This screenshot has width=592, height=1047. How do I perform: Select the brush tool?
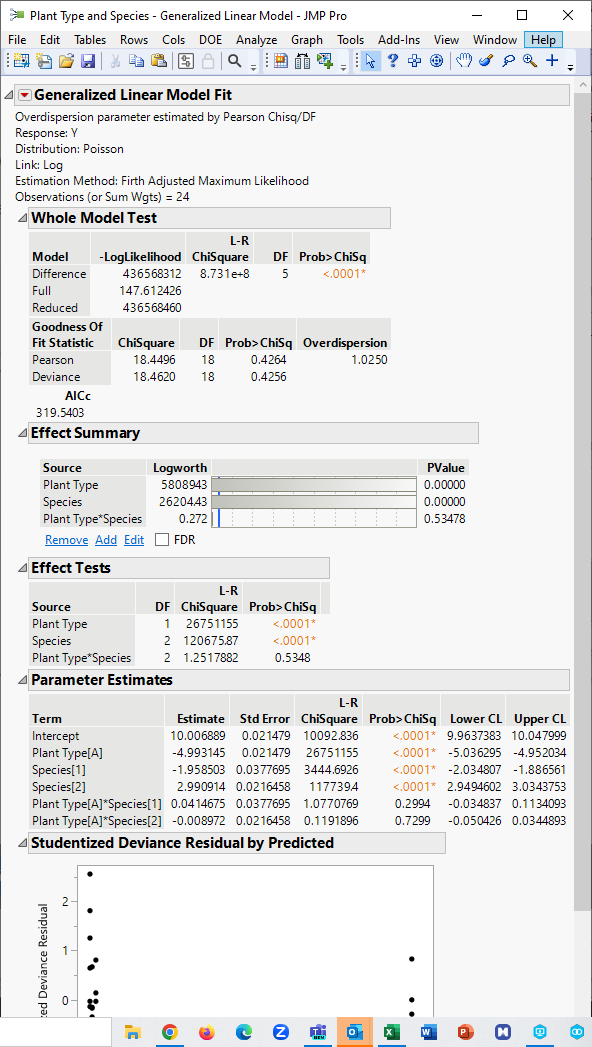pos(486,61)
